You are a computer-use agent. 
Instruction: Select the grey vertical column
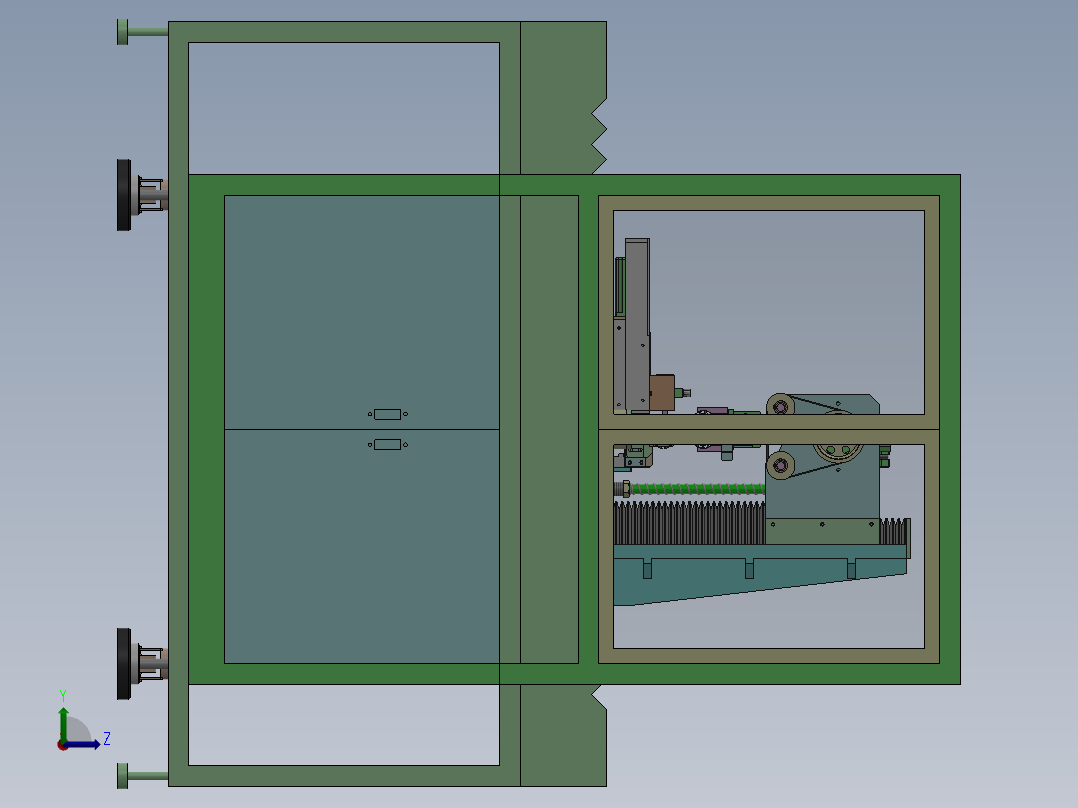[x=637, y=325]
